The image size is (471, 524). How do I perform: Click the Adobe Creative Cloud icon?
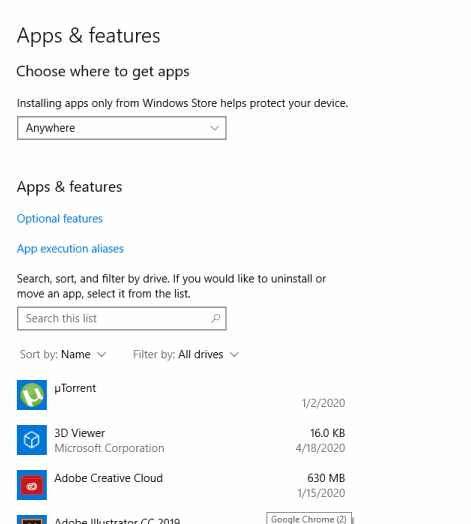coord(32,485)
